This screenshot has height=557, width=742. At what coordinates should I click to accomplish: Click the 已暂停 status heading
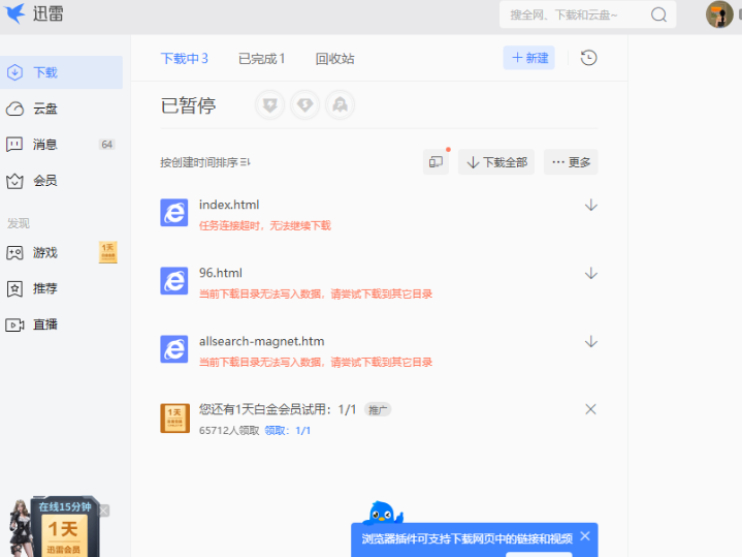pos(188,105)
